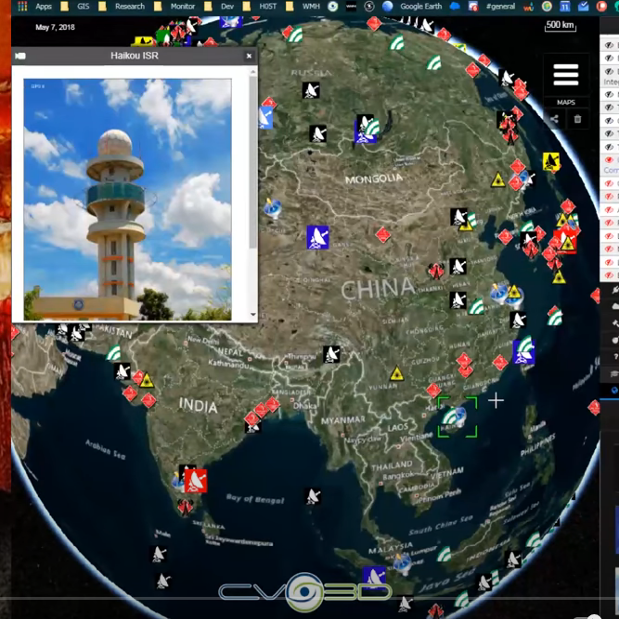Click the May 7, 2018 date label
This screenshot has height=619, width=619.
(55, 27)
